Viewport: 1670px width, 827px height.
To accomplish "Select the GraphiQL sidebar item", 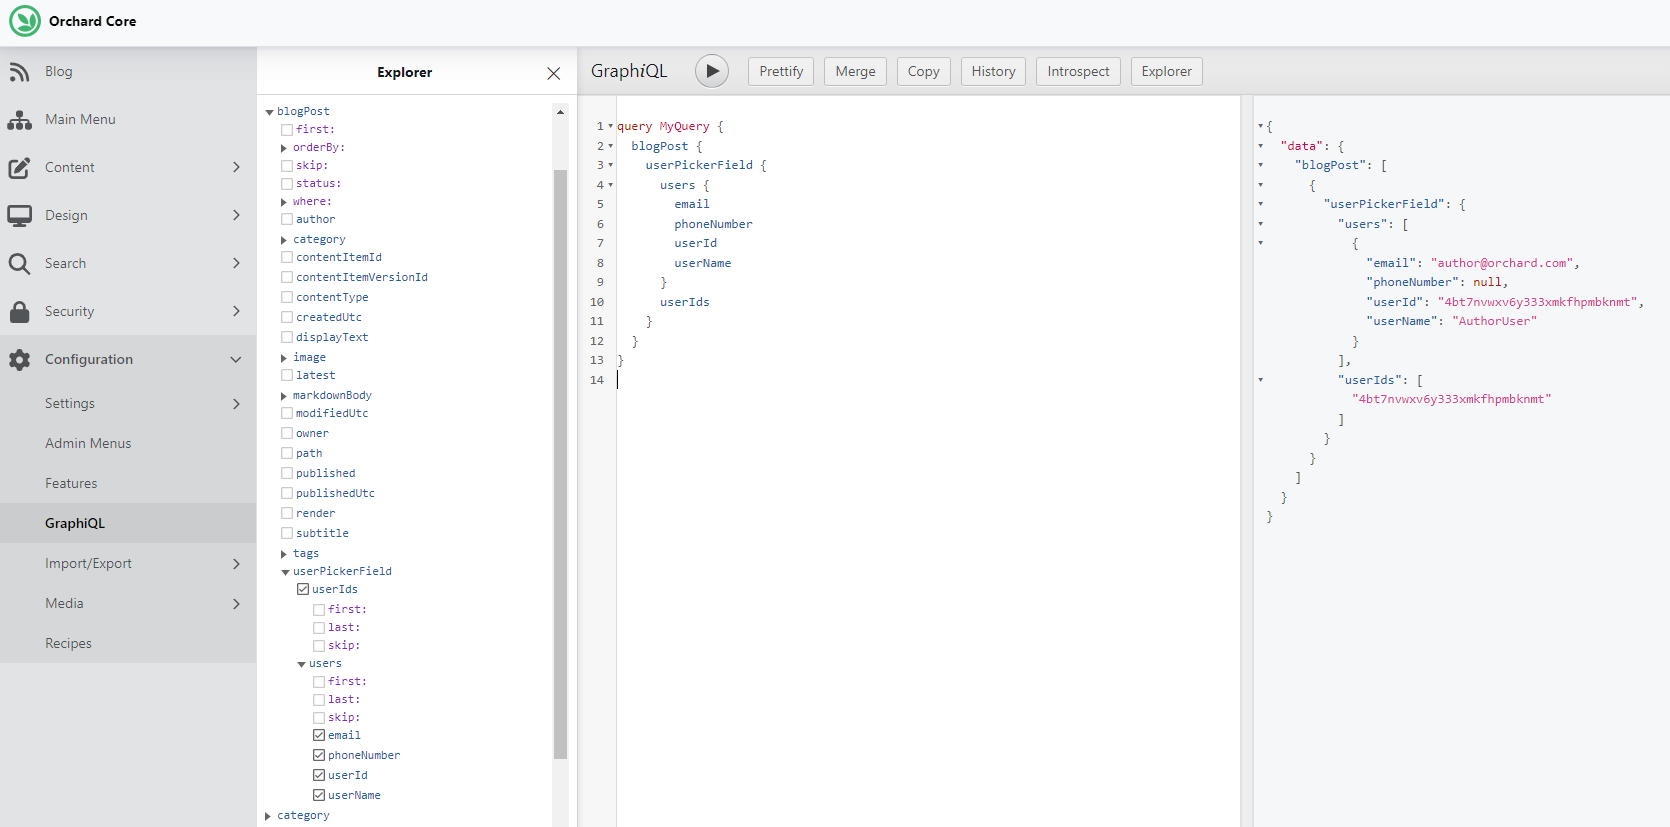I will point(128,524).
